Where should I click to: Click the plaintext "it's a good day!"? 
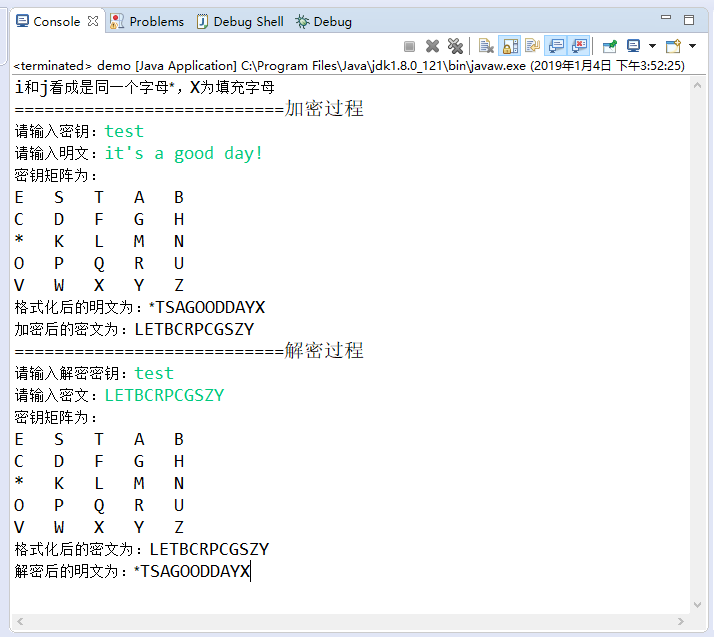point(184,153)
